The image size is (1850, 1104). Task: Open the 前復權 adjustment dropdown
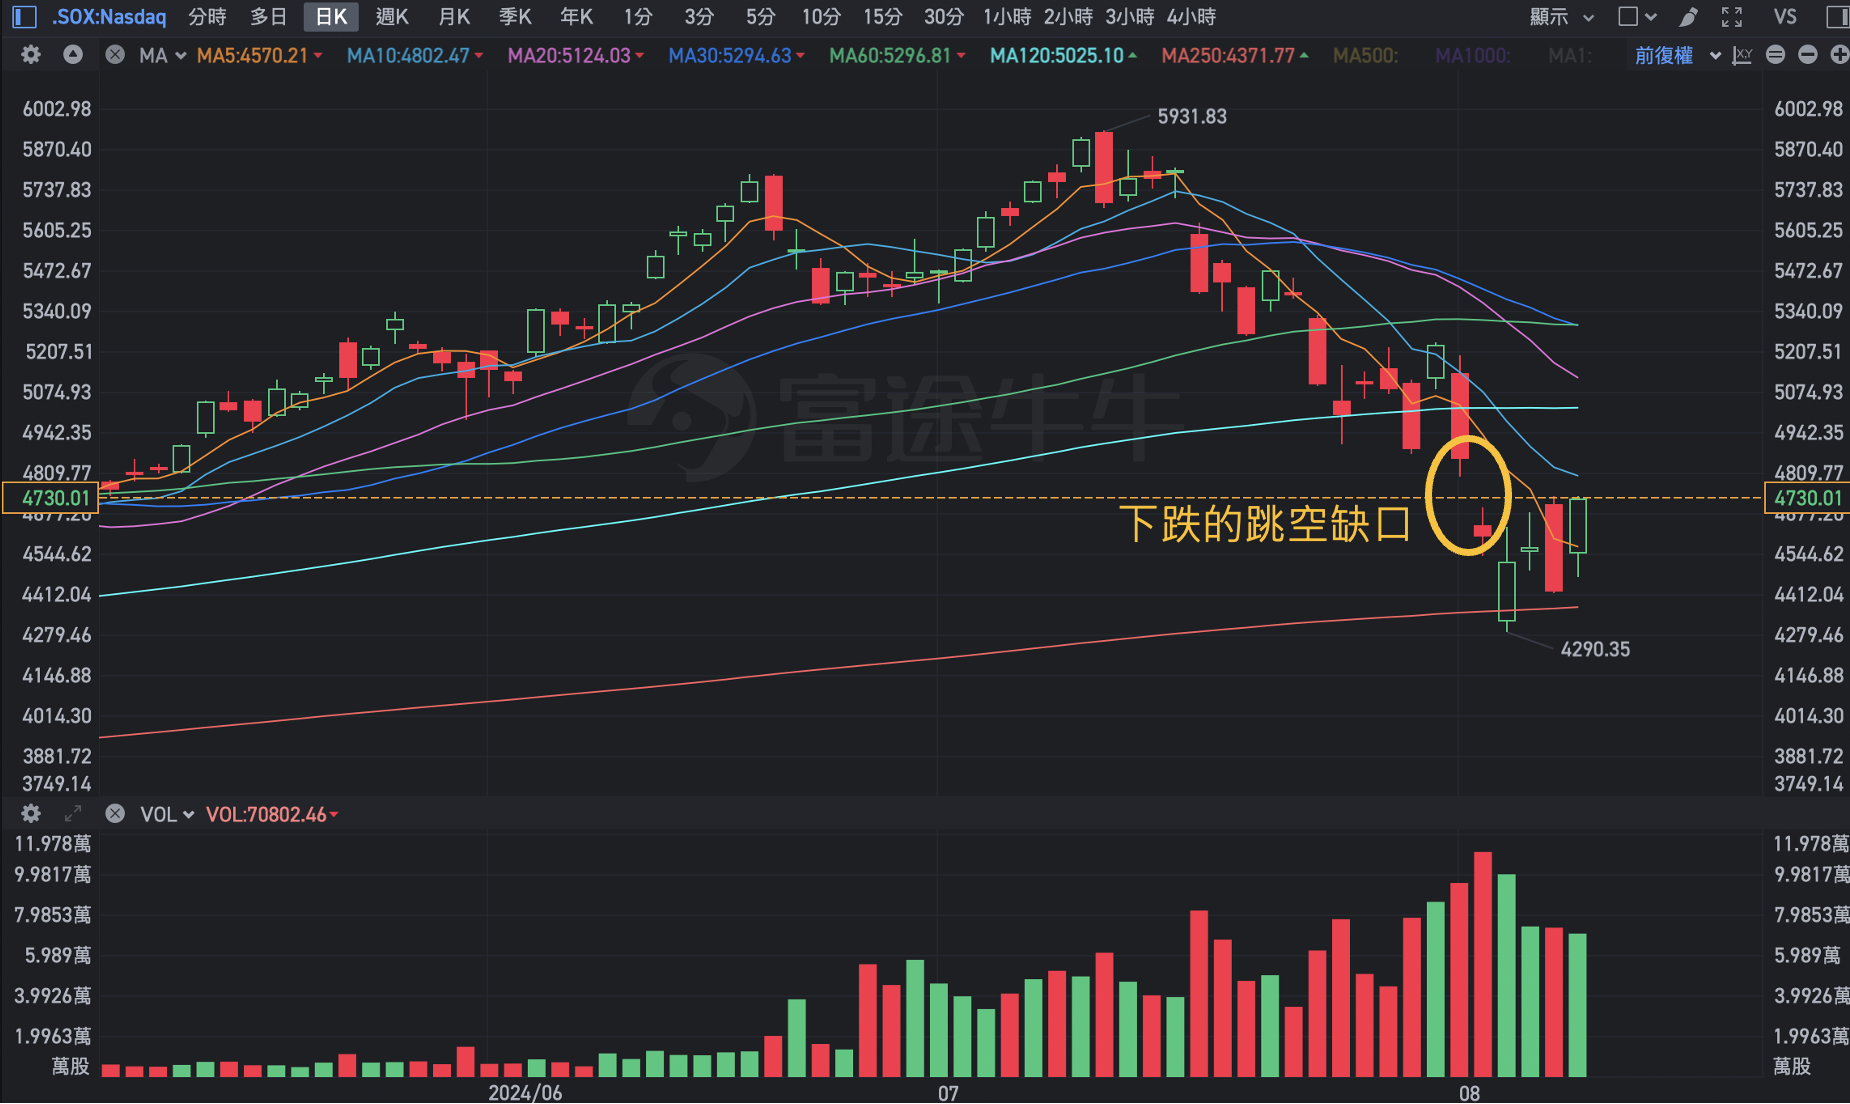[x=1676, y=55]
